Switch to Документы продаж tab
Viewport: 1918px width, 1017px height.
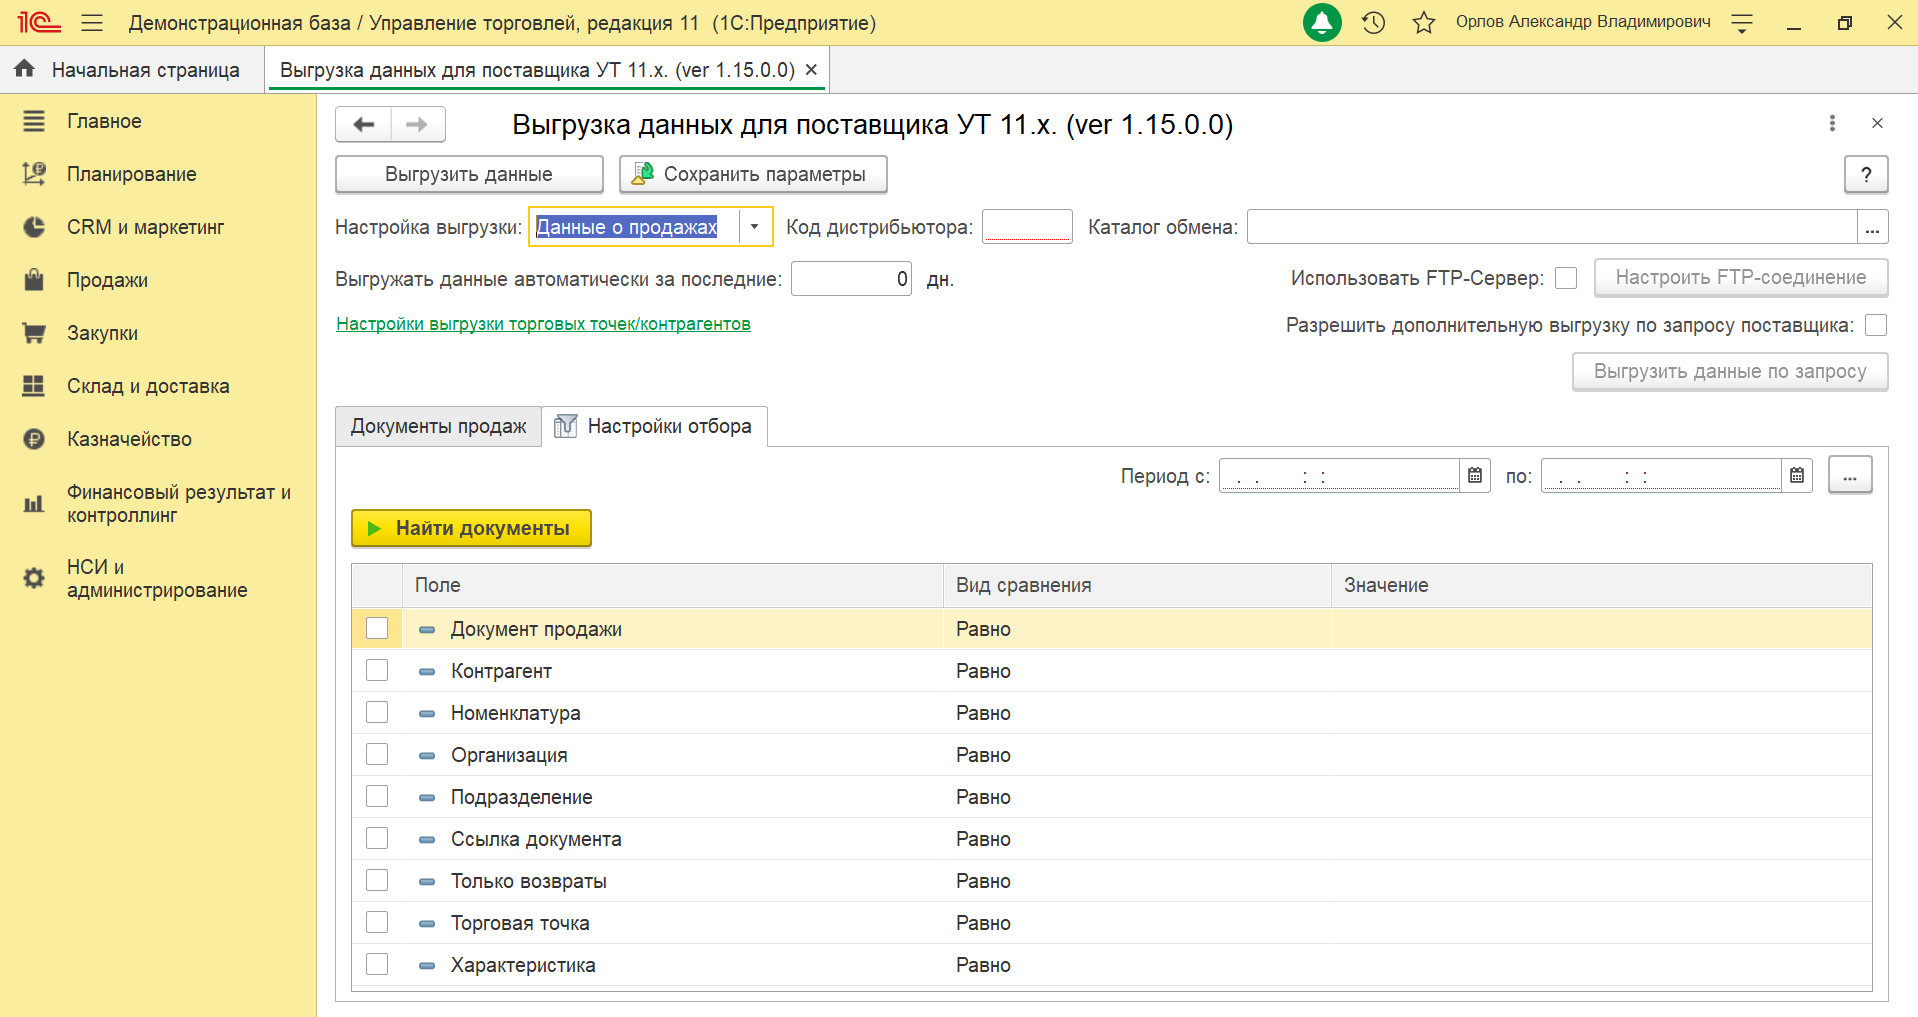[x=438, y=426]
